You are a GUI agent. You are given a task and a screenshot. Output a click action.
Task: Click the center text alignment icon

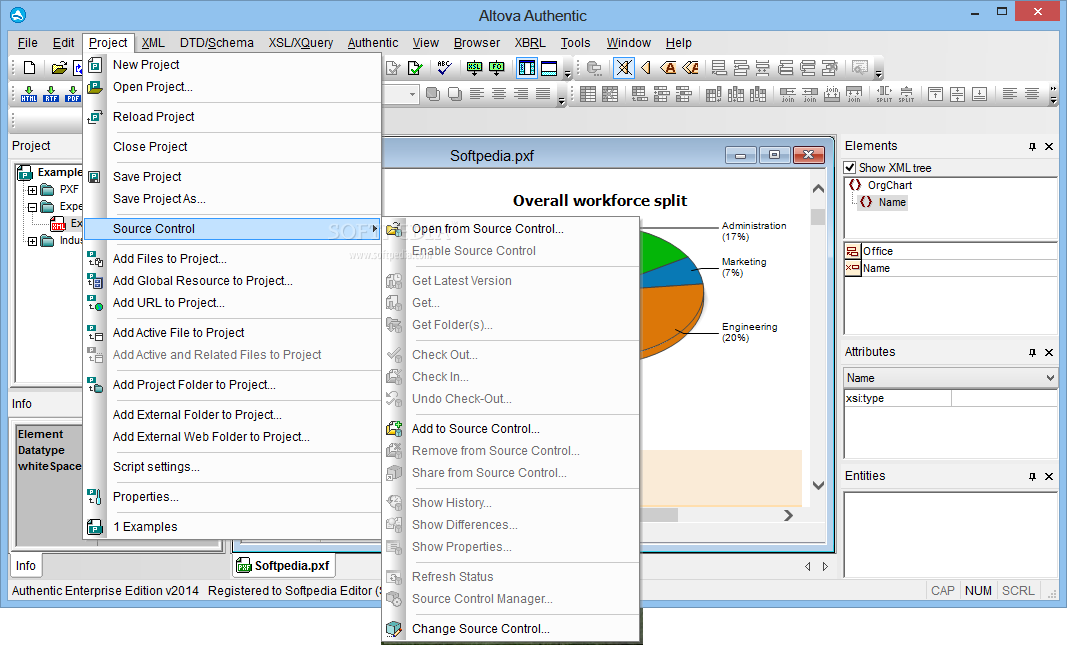pos(499,94)
